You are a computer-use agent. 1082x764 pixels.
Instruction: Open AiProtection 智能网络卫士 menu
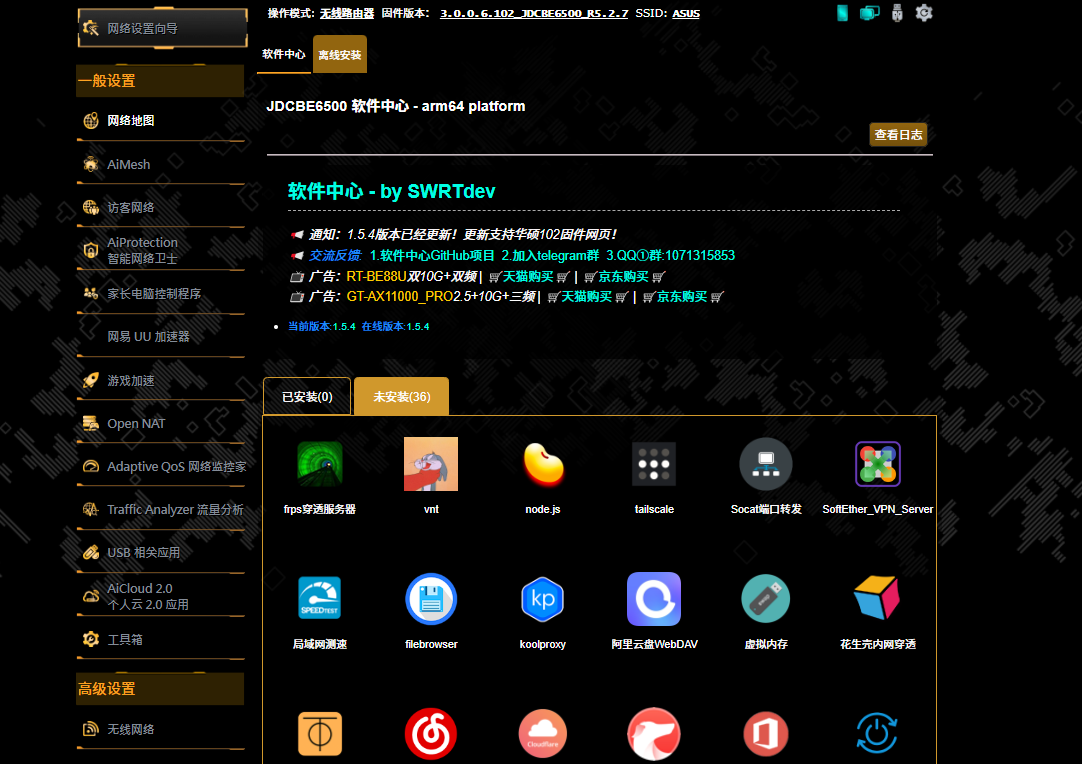(x=161, y=251)
